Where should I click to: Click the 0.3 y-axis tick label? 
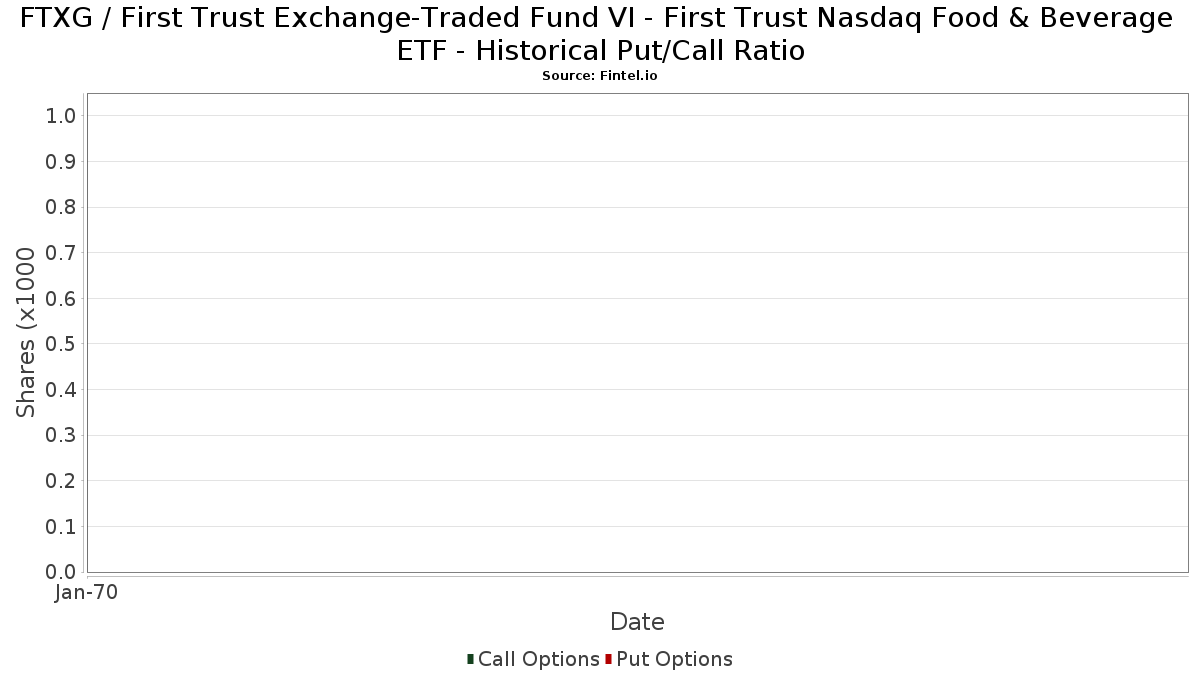(61, 436)
